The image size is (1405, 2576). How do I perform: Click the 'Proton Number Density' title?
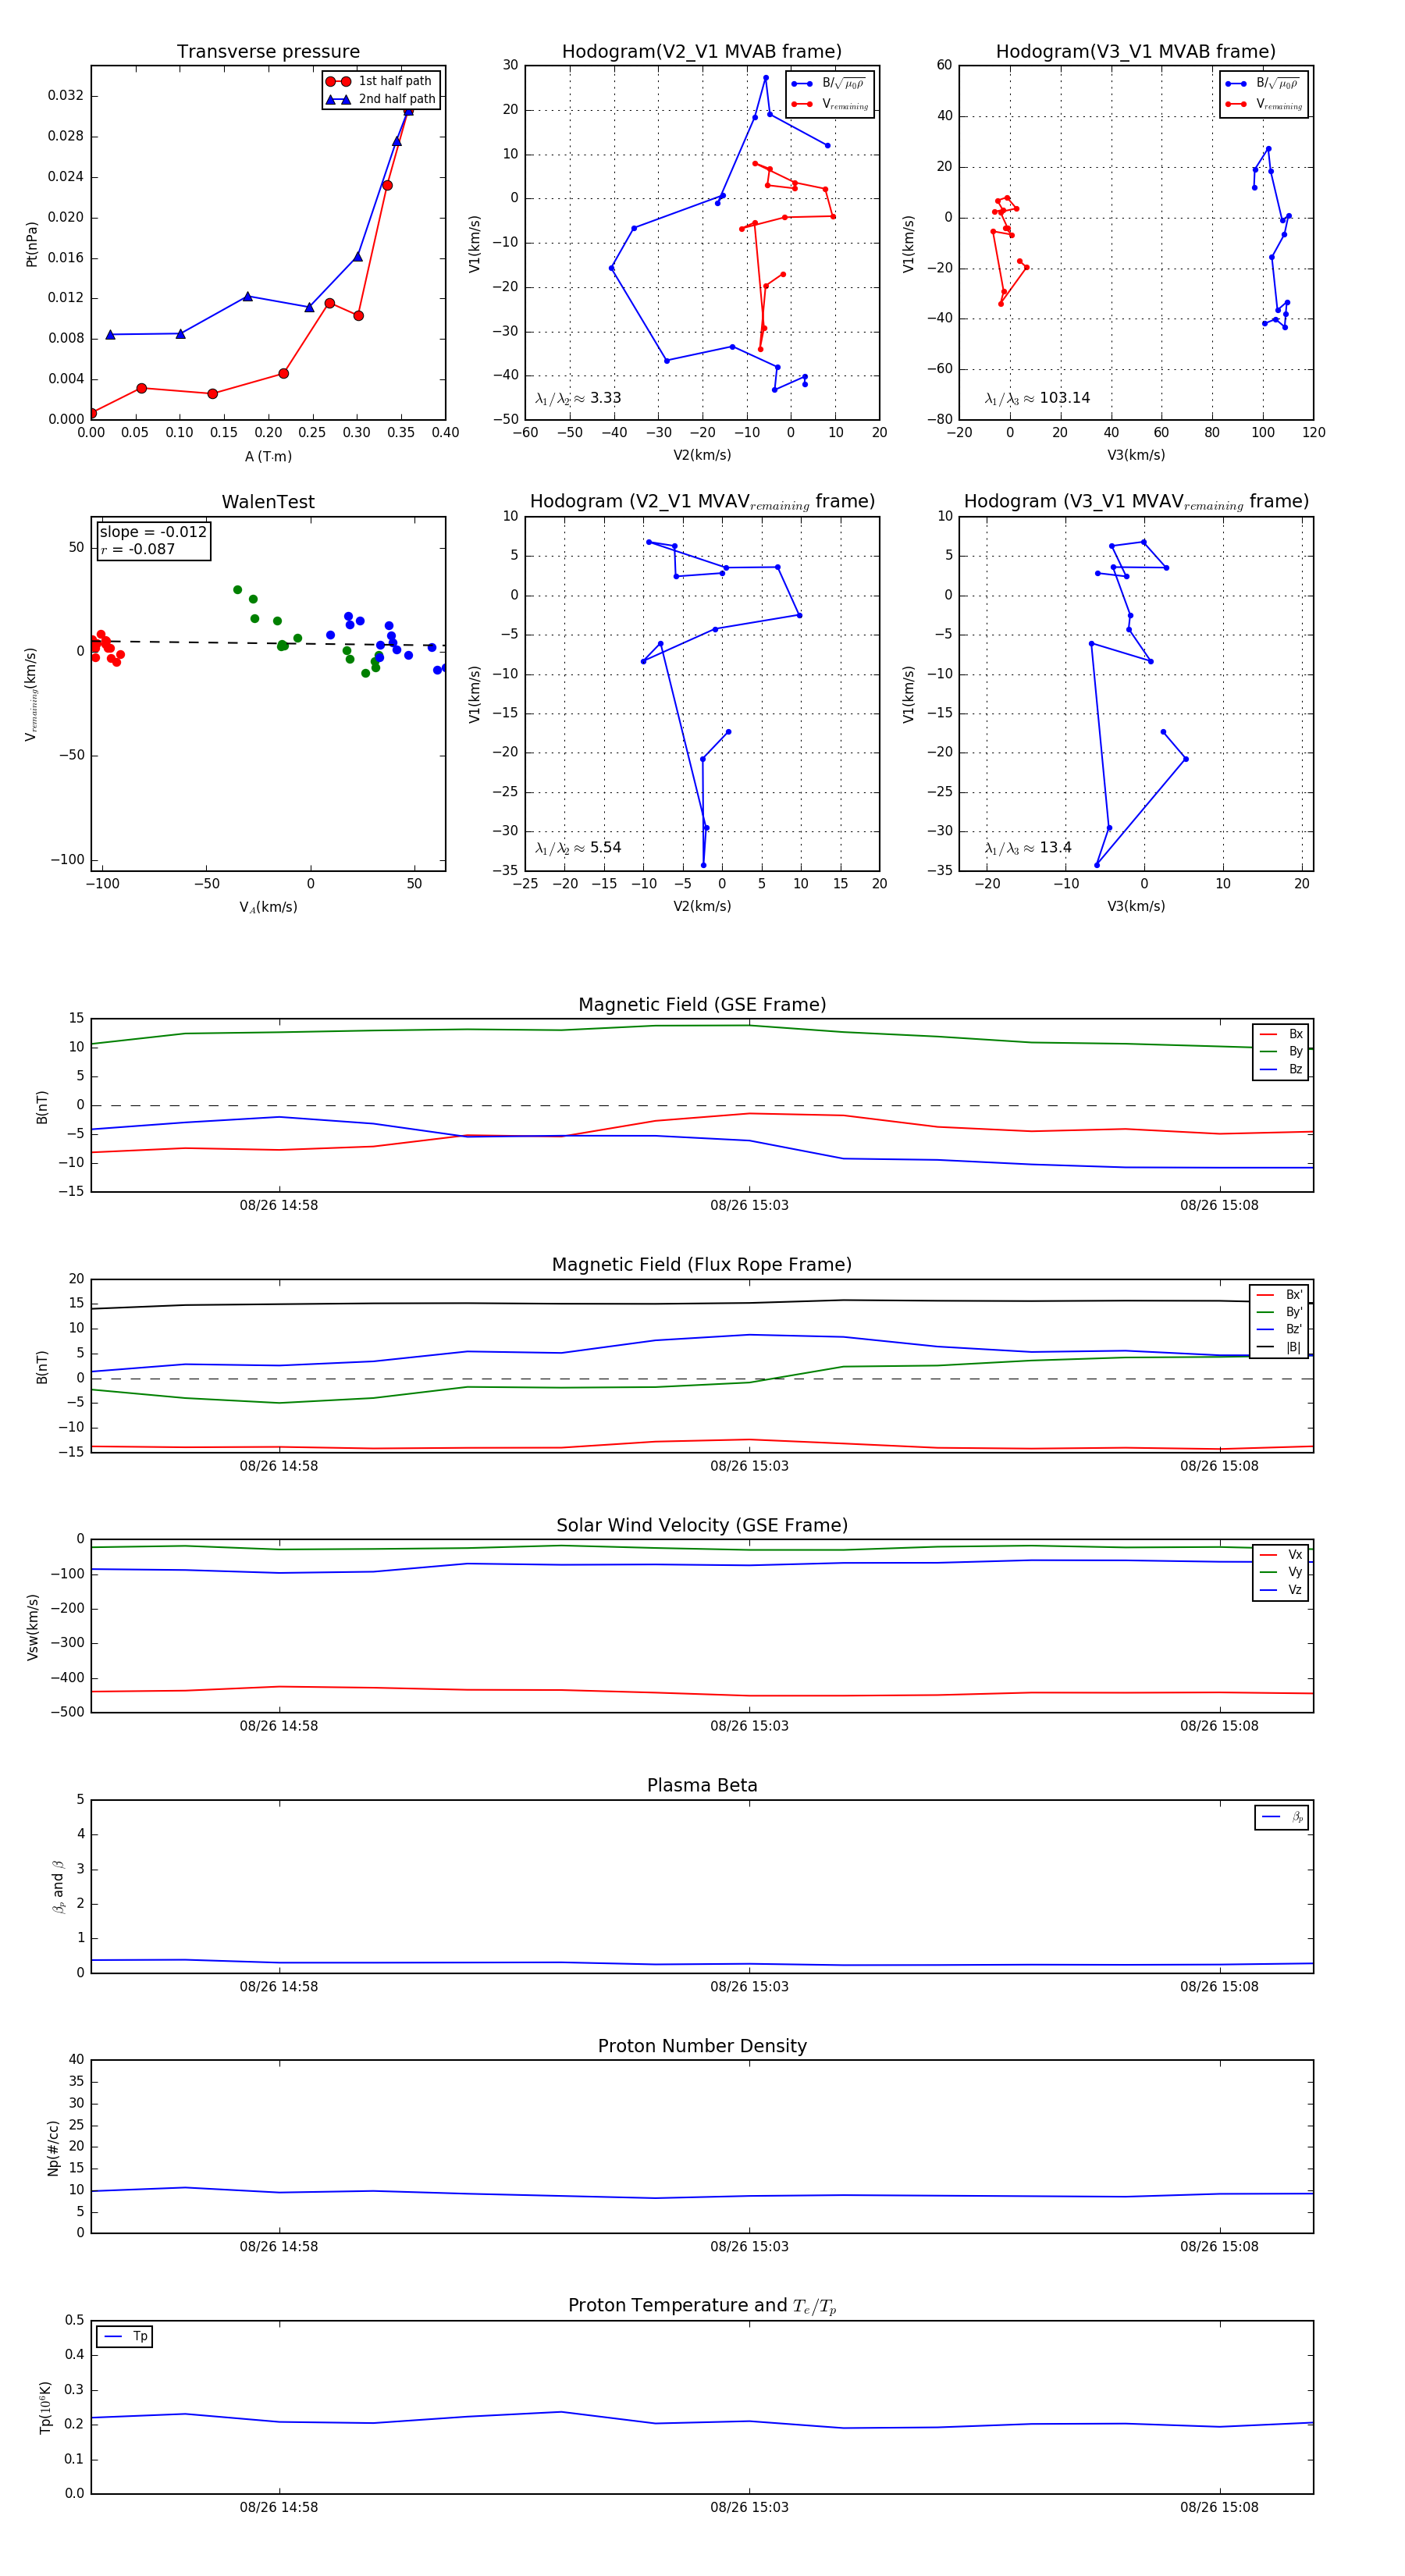pos(702,2046)
